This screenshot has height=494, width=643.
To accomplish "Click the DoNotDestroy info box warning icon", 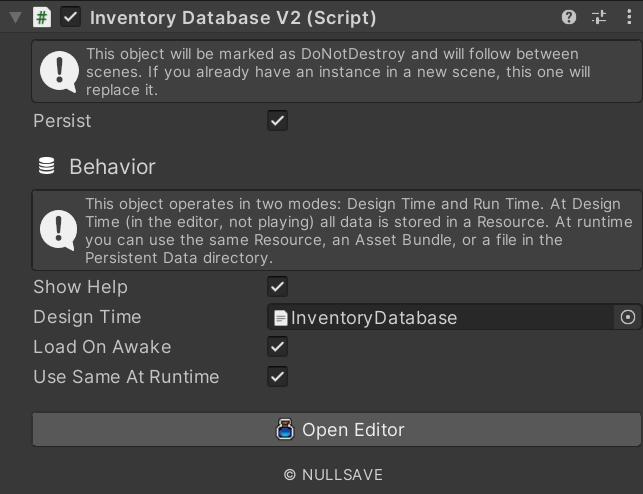I will click(x=58, y=71).
